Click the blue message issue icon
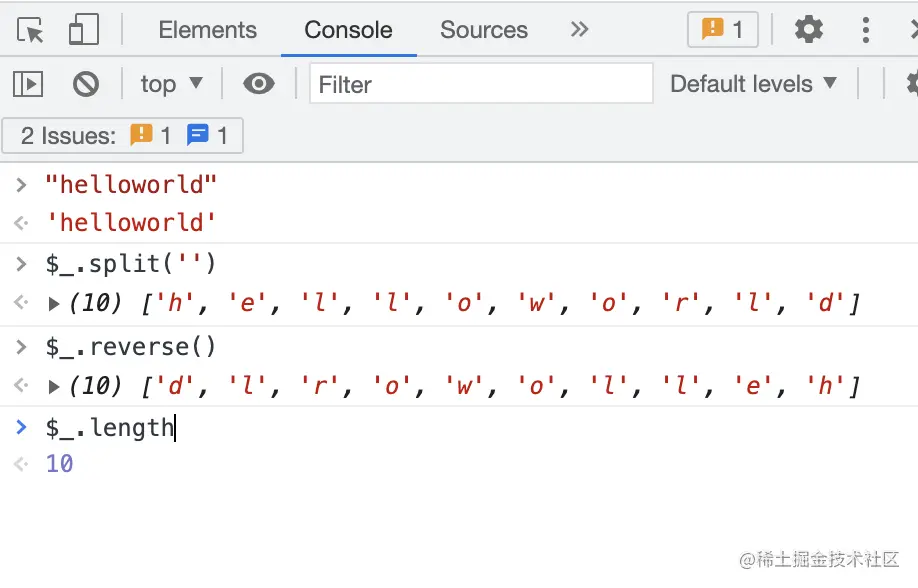The height and width of the screenshot is (588, 918). [198, 136]
